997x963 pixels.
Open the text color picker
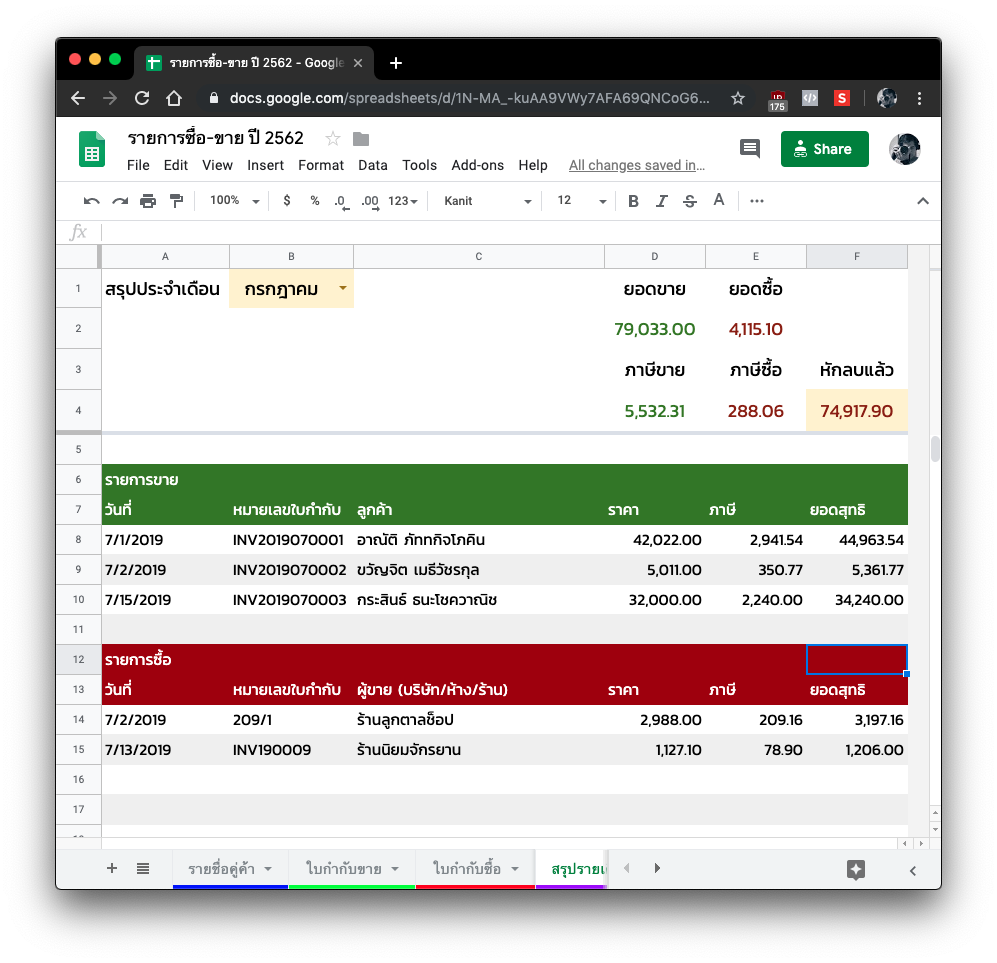pyautogui.click(x=719, y=201)
